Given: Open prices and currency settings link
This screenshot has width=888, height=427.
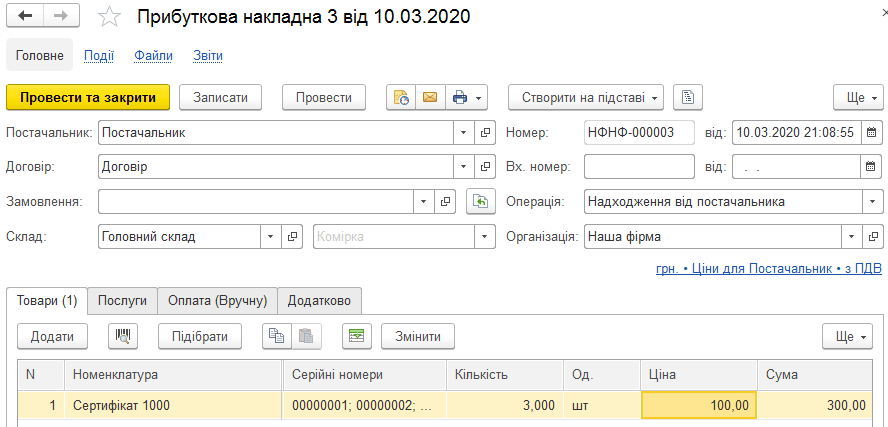Looking at the screenshot, I should pos(769,269).
